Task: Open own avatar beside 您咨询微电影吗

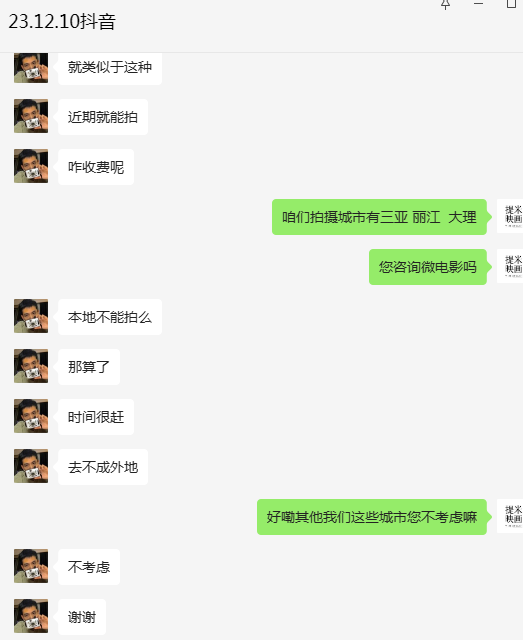Action: (510, 266)
